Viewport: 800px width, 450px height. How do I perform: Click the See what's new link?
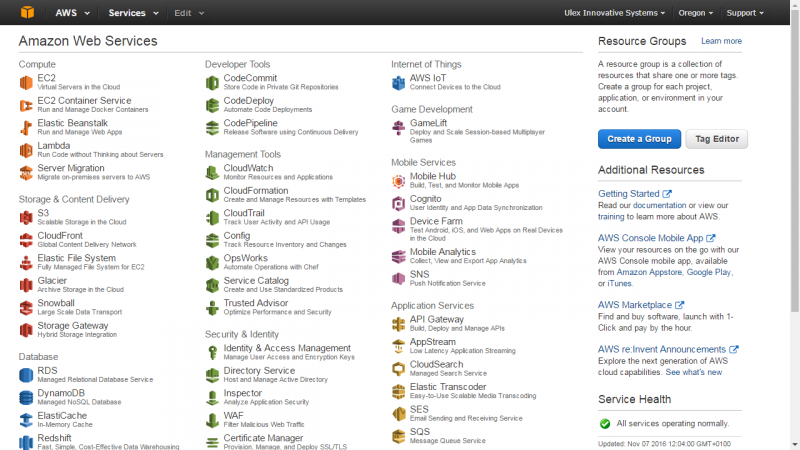(x=694, y=372)
